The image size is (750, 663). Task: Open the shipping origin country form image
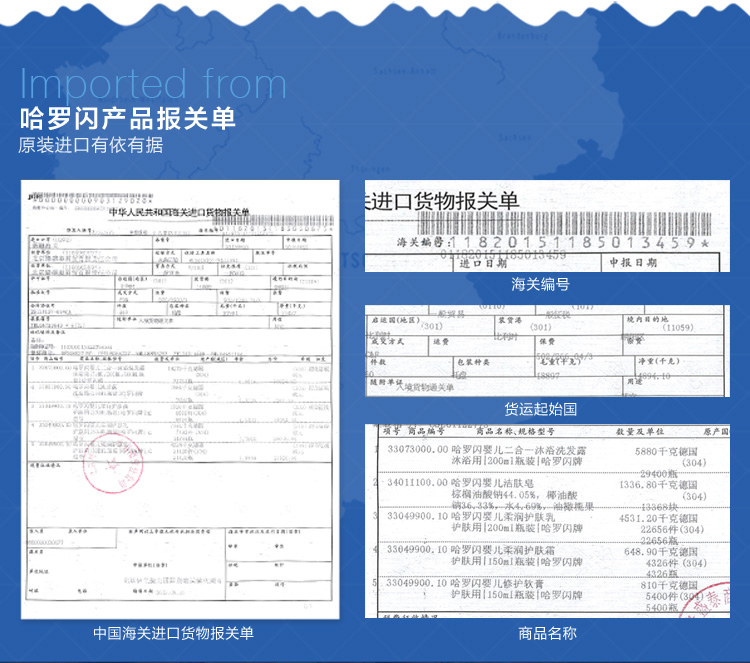547,351
